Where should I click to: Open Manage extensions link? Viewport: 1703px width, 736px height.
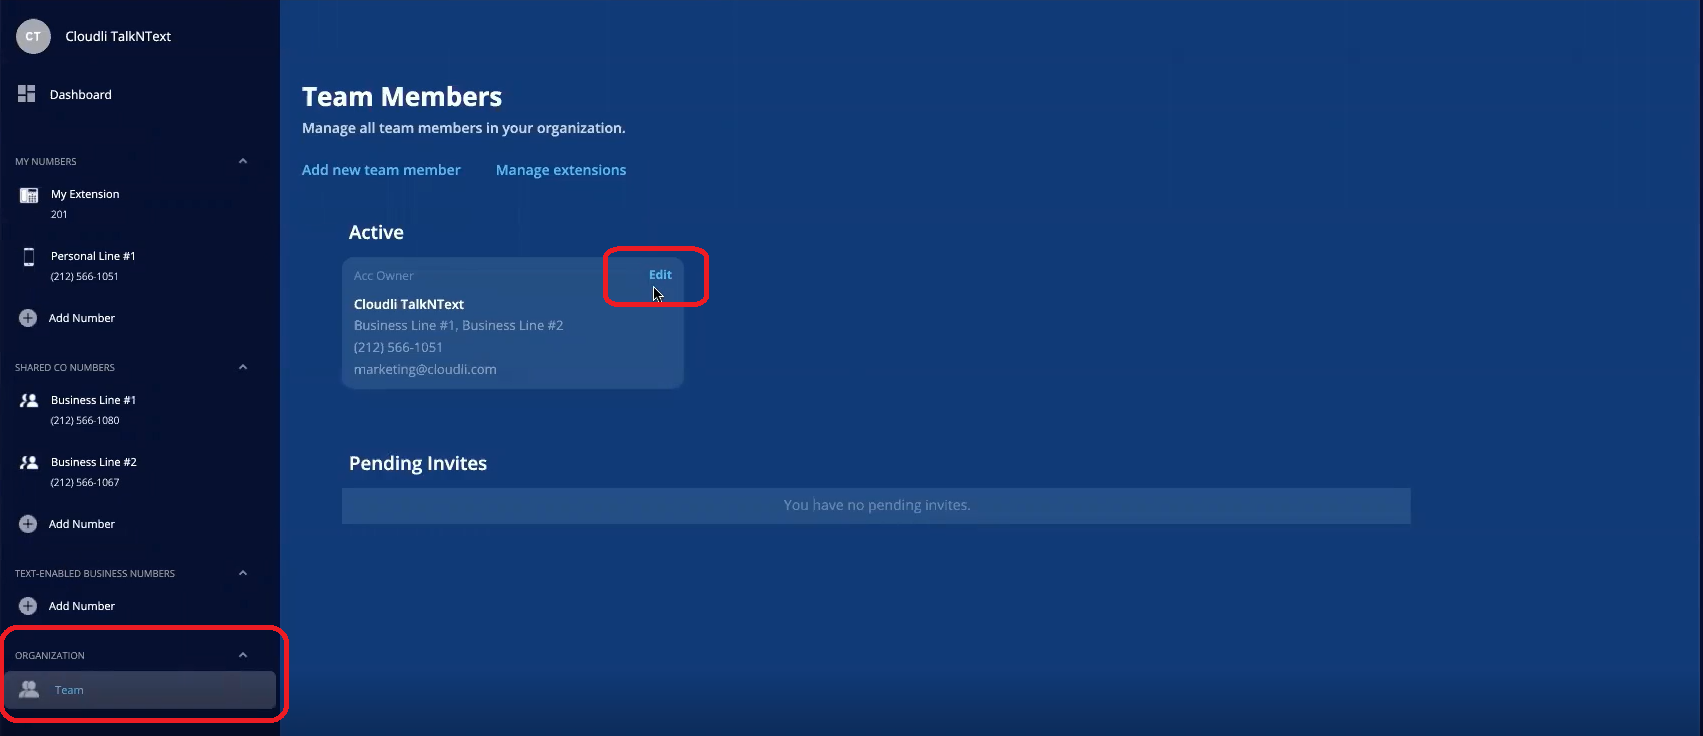(x=561, y=170)
